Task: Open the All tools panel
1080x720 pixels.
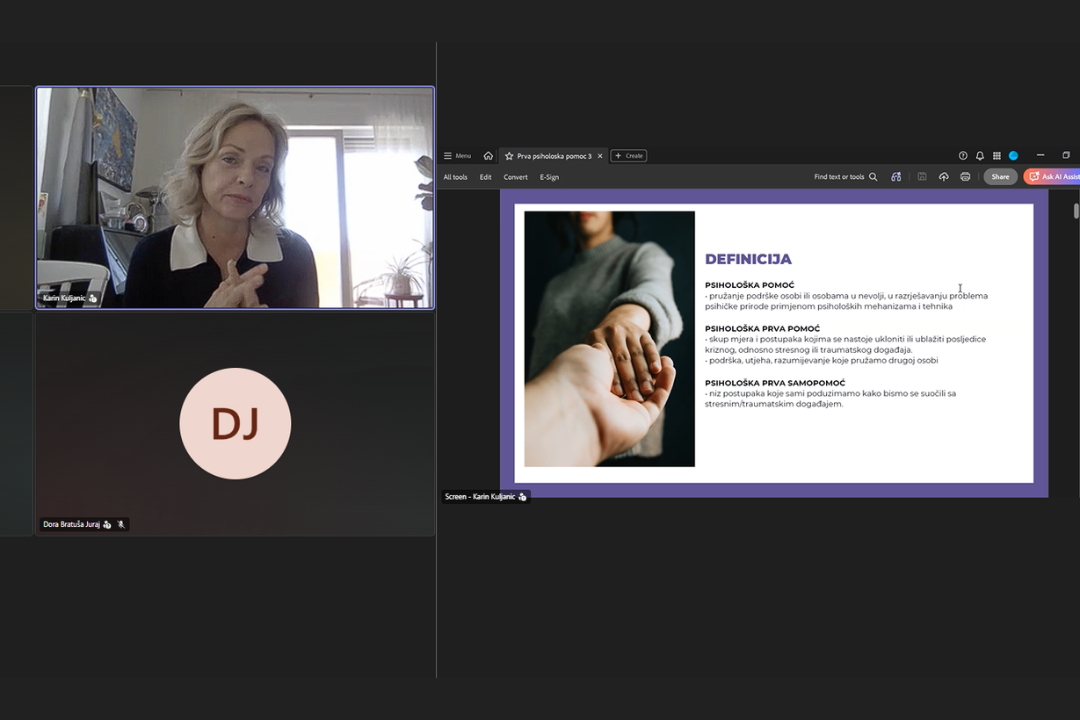Action: [455, 177]
